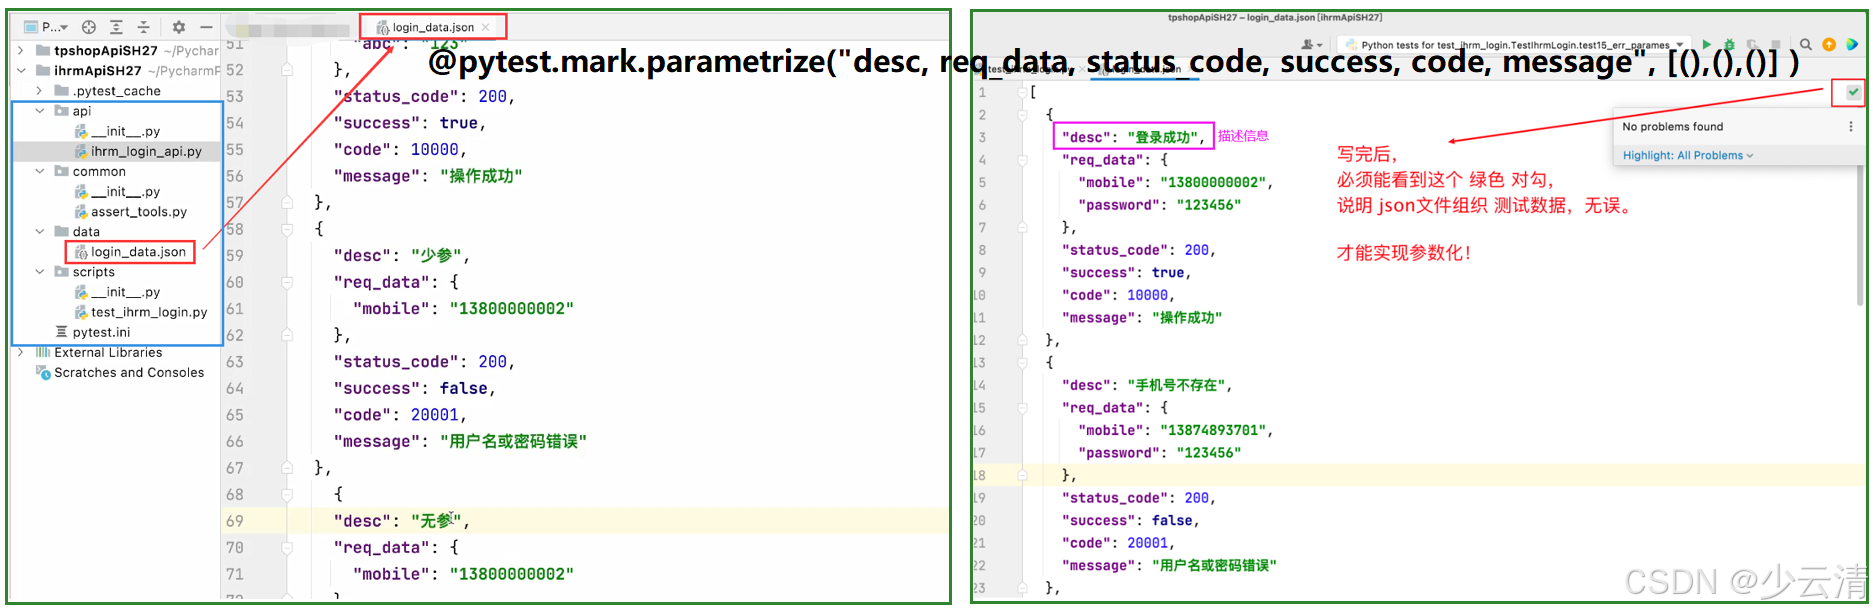Click "desc": "手机号不存在" line
Screen dimensions: 1873x614
tap(1147, 385)
